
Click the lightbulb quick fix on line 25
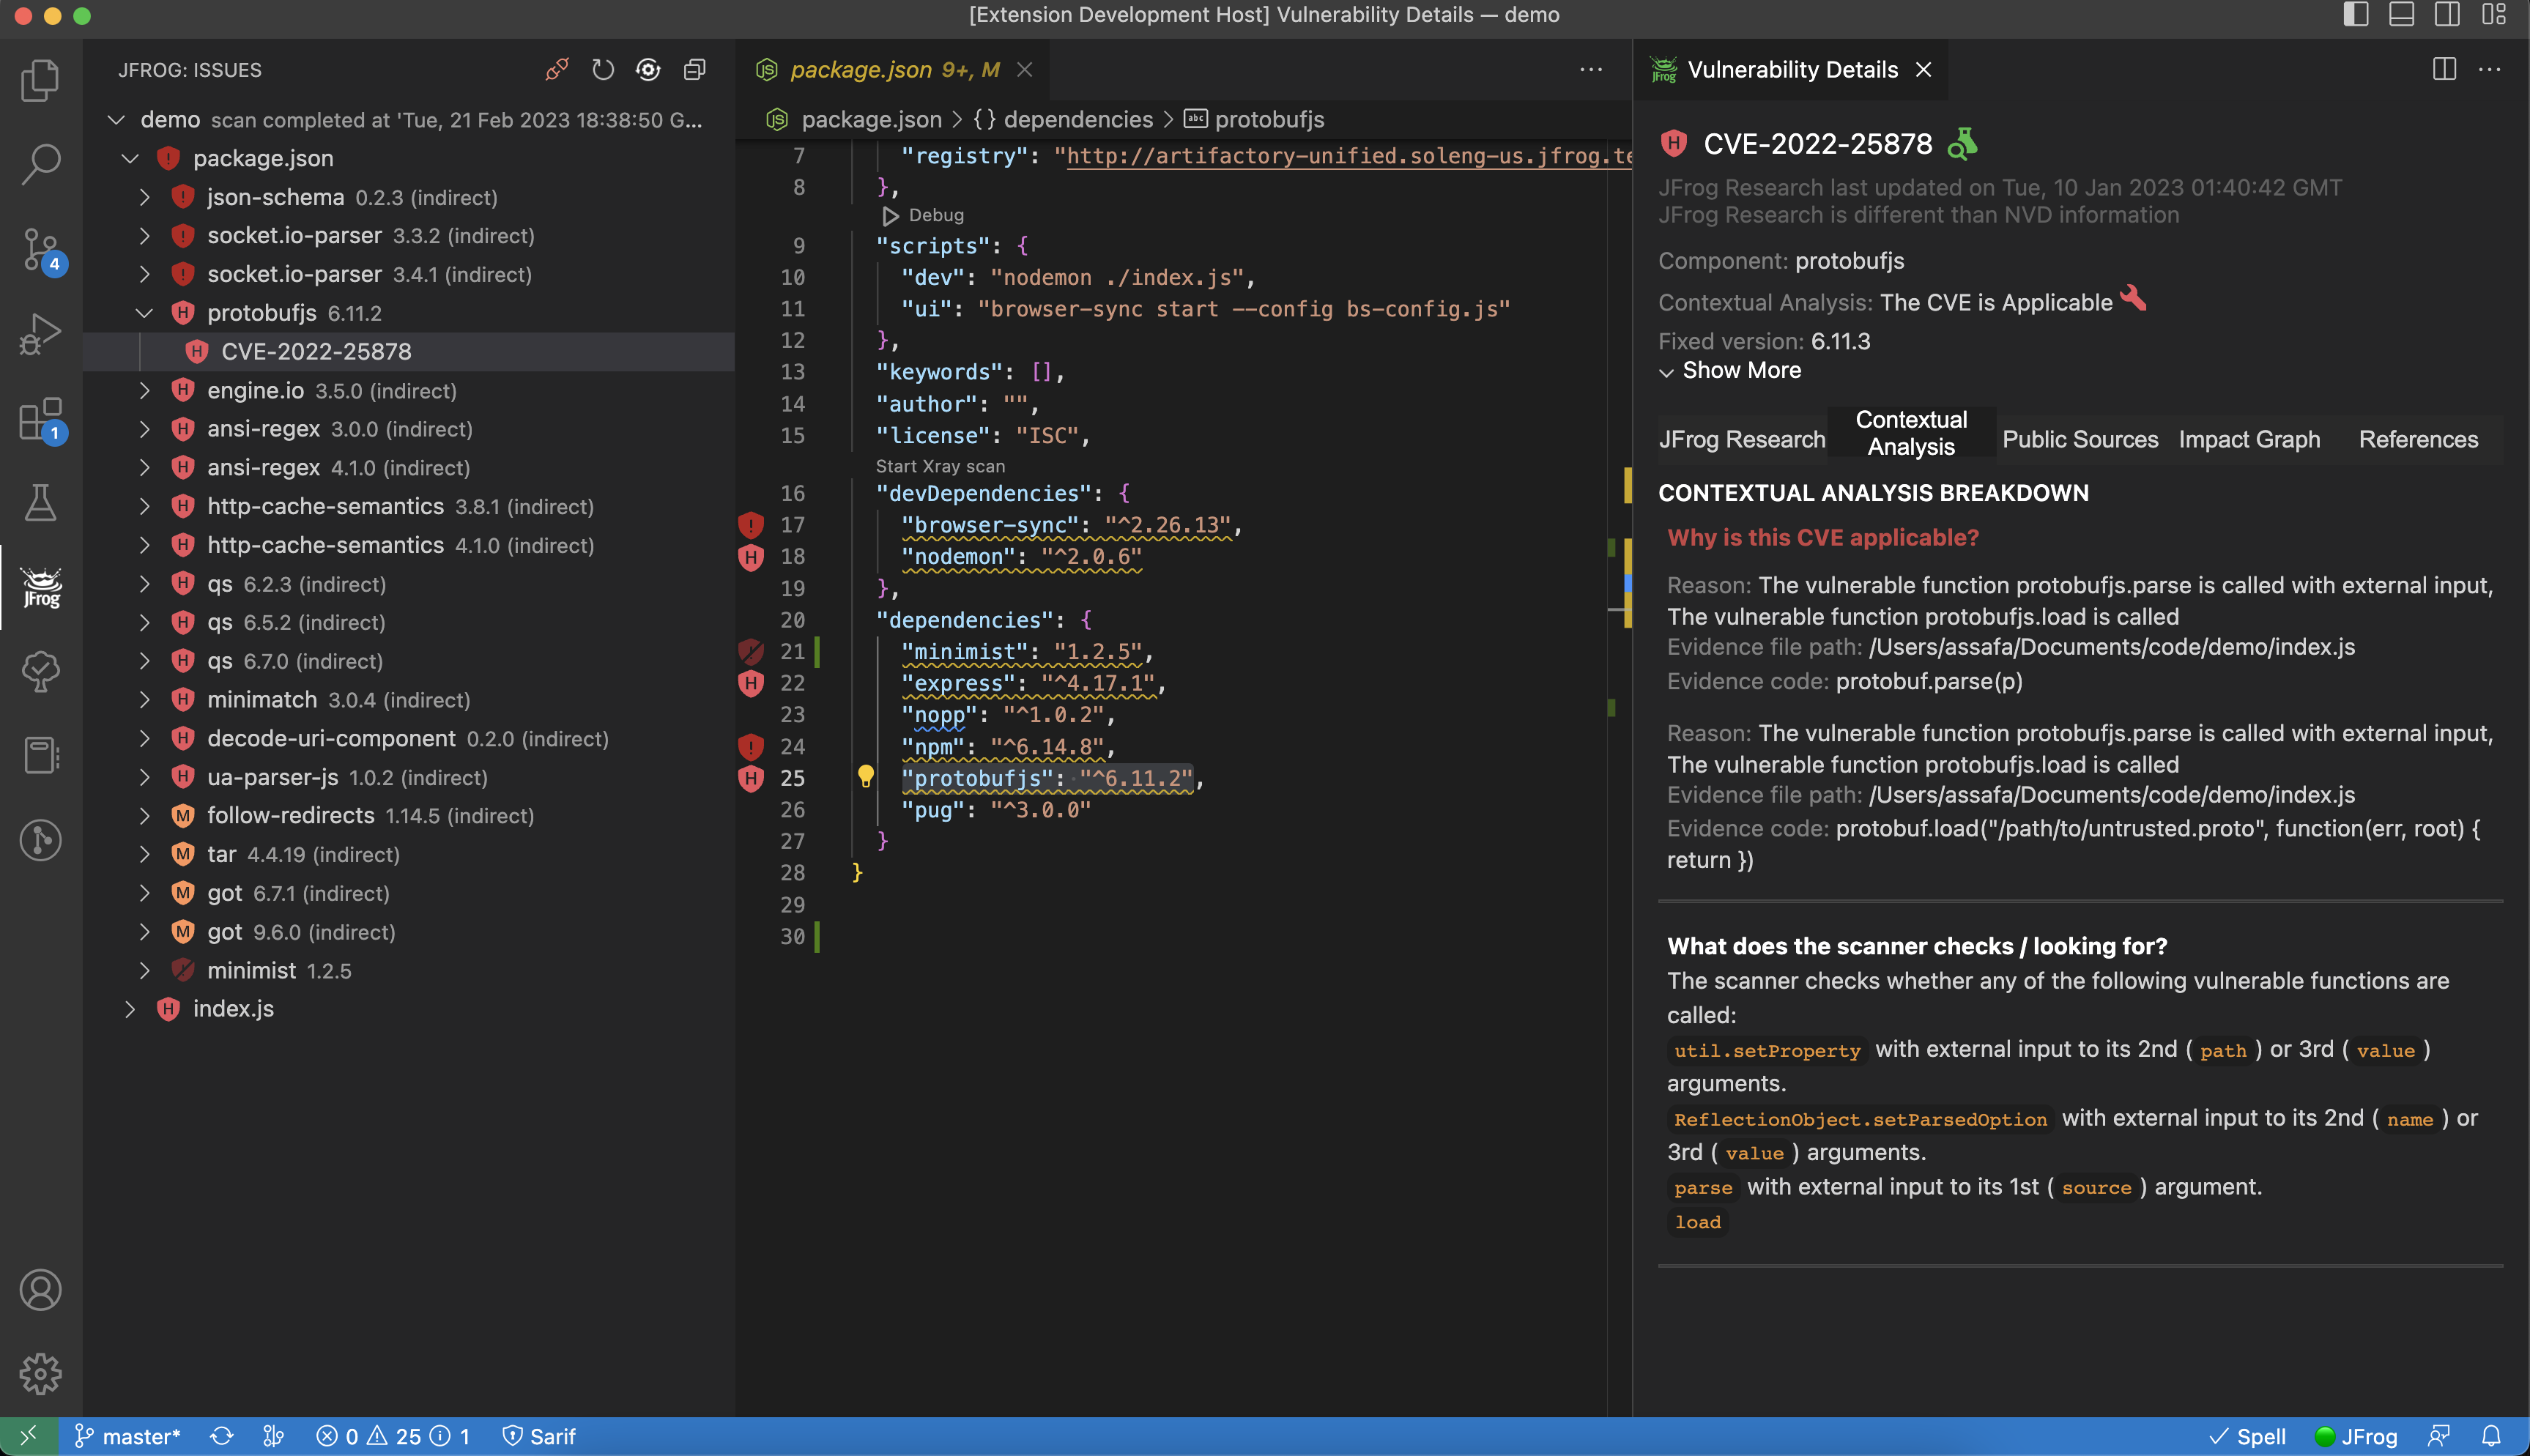866,776
